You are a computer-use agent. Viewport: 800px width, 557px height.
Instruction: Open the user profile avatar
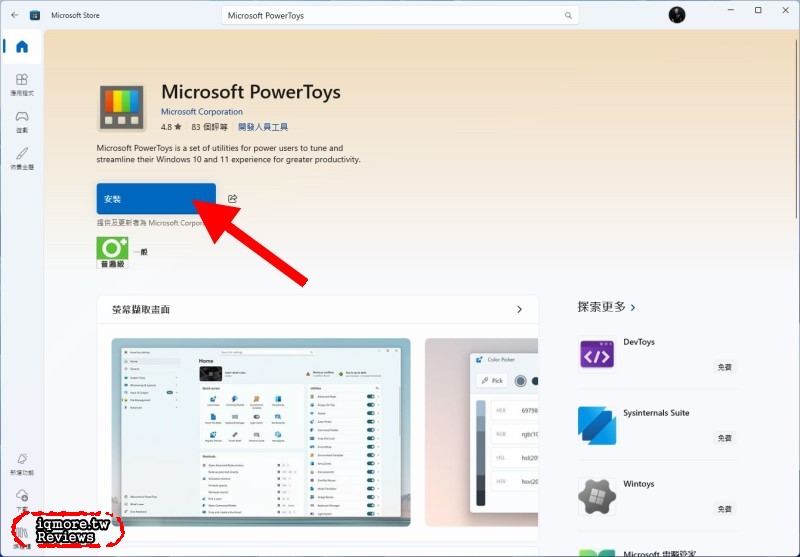click(677, 15)
